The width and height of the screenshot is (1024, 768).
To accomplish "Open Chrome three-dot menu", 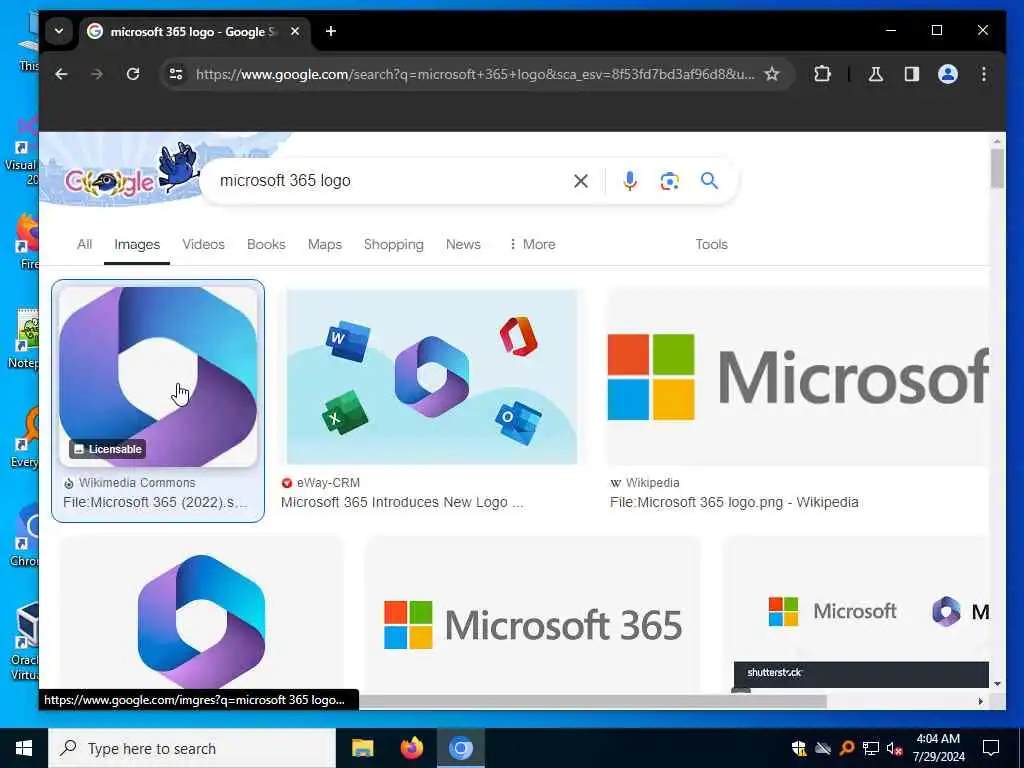I will 984,74.
